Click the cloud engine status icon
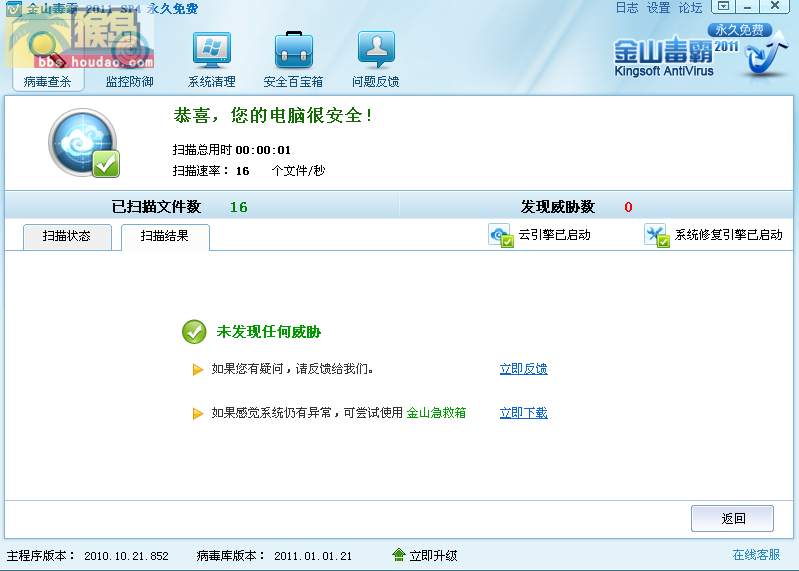This screenshot has width=799, height=571. click(500, 235)
